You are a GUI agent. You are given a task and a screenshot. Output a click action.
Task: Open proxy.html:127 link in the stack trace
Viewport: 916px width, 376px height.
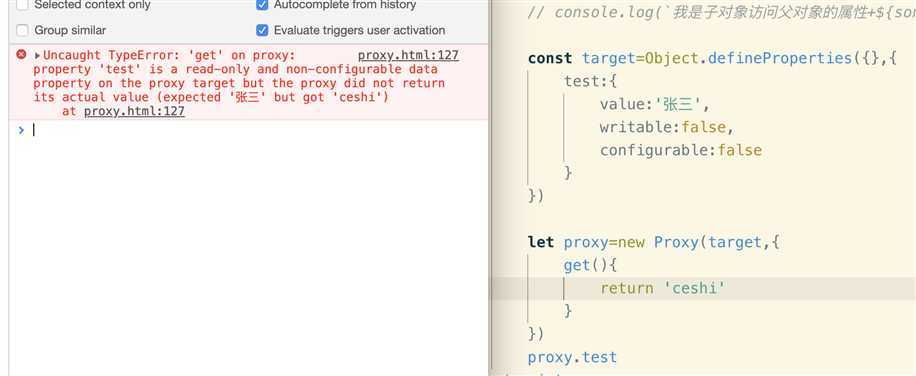tap(134, 111)
